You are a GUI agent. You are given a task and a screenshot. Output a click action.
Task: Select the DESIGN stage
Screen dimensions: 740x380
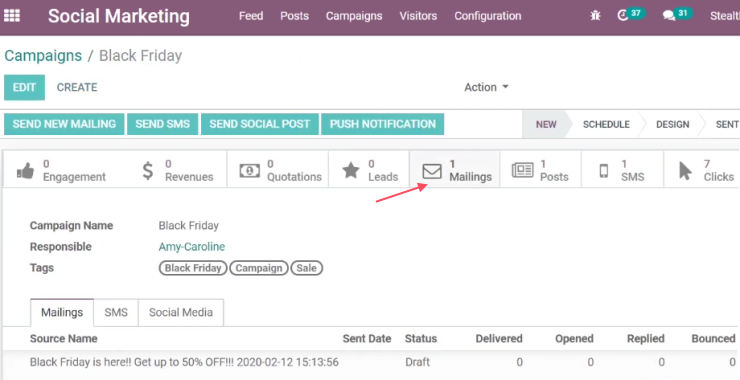(x=673, y=125)
